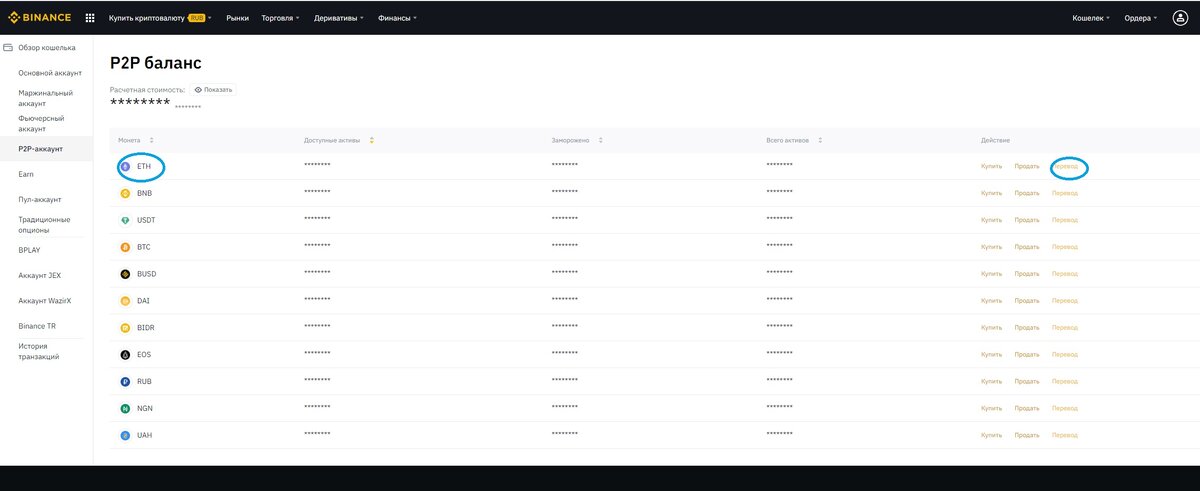
Task: Click the P2P баланс heading
Action: click(x=155, y=63)
